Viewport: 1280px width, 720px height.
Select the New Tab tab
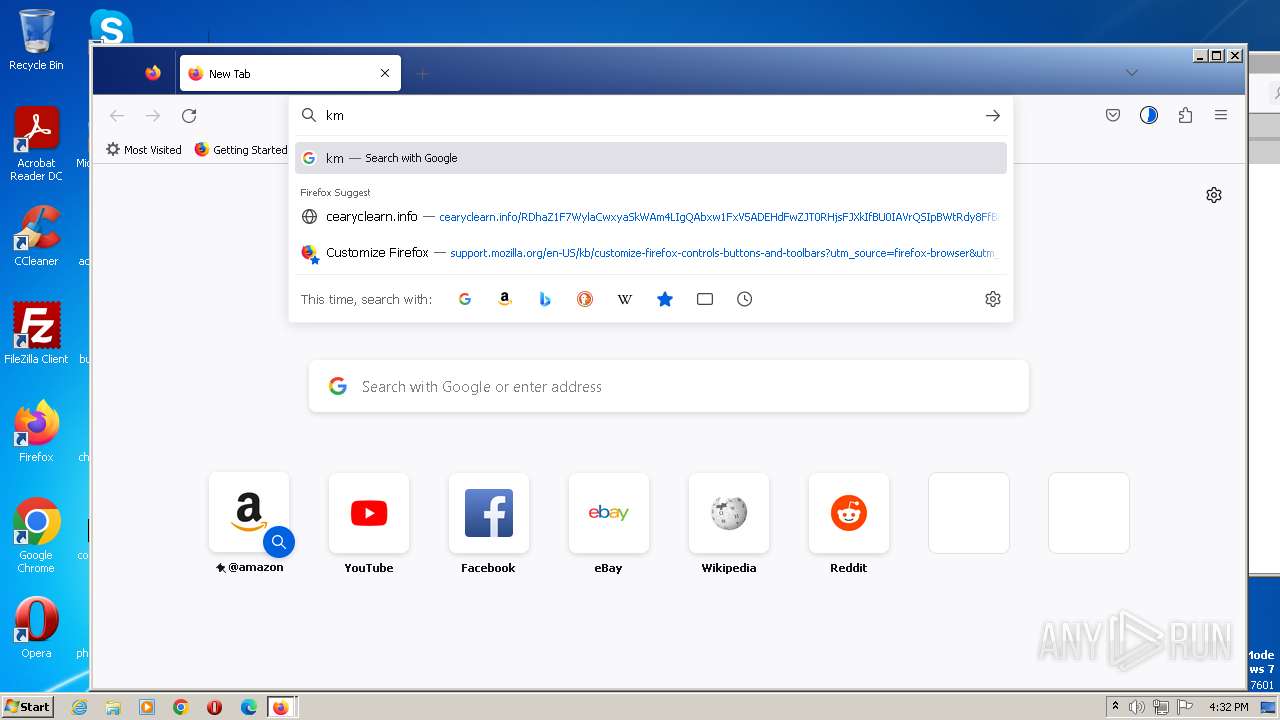click(x=290, y=73)
